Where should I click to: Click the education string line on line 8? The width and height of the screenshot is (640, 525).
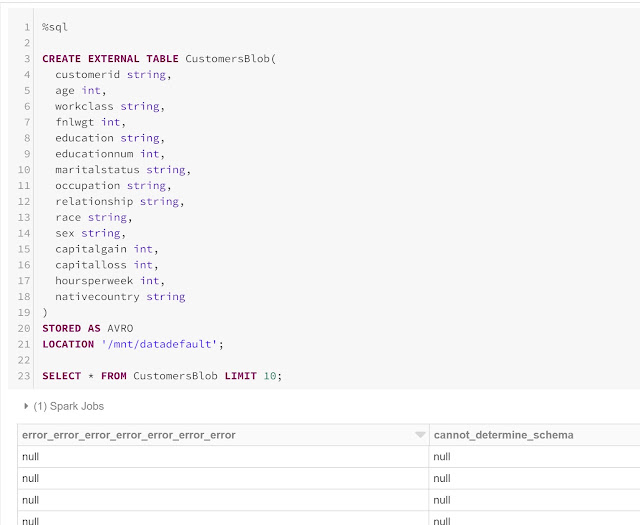pyautogui.click(x=110, y=138)
